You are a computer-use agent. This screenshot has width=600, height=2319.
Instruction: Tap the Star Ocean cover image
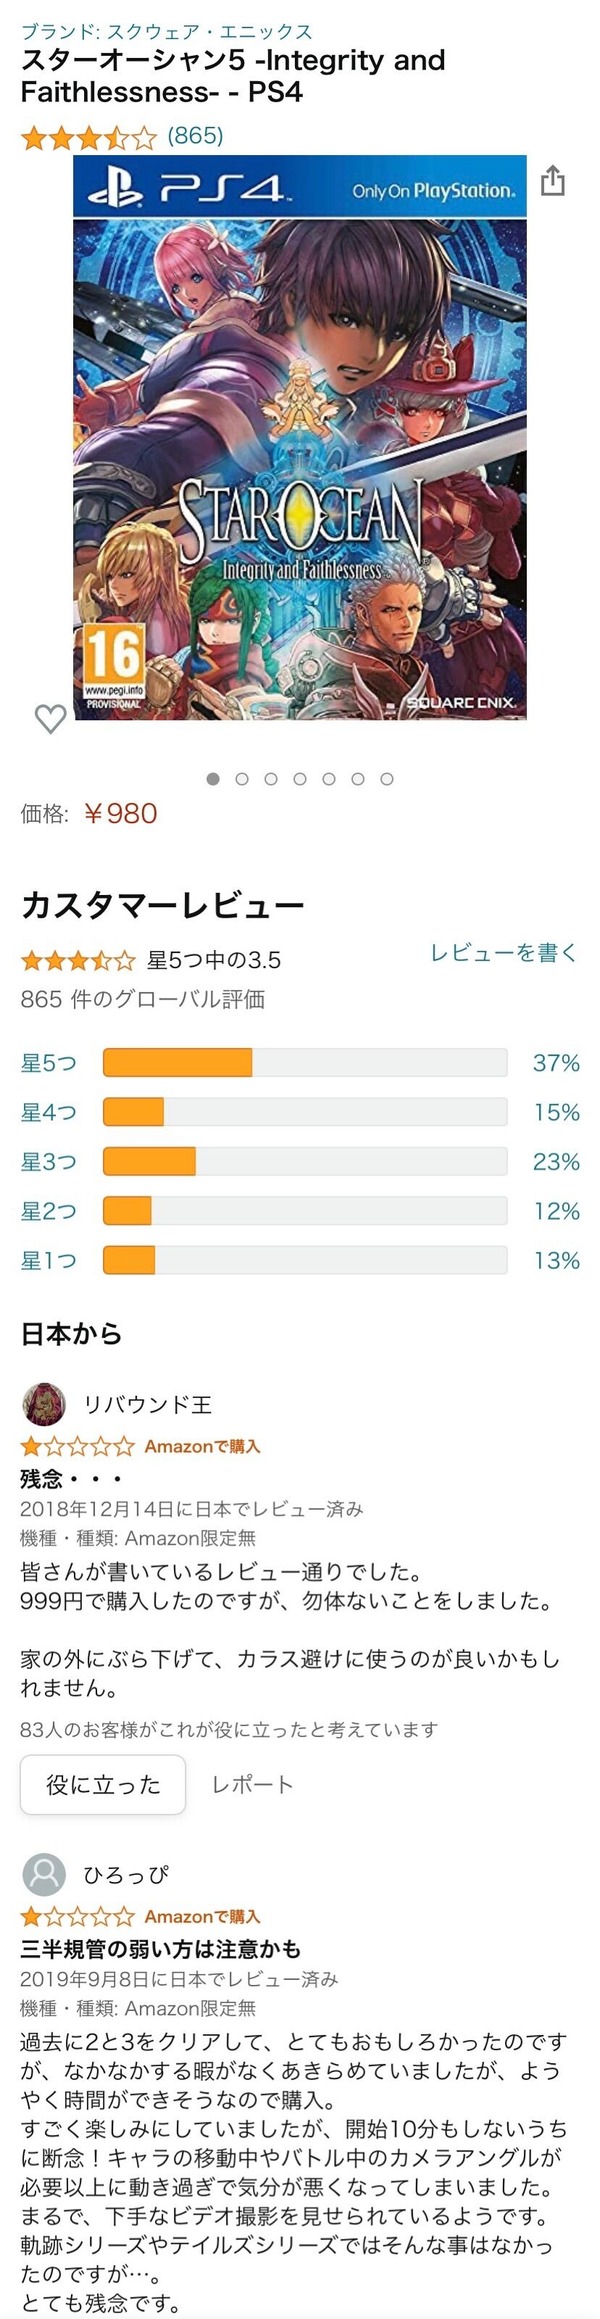tap(300, 438)
